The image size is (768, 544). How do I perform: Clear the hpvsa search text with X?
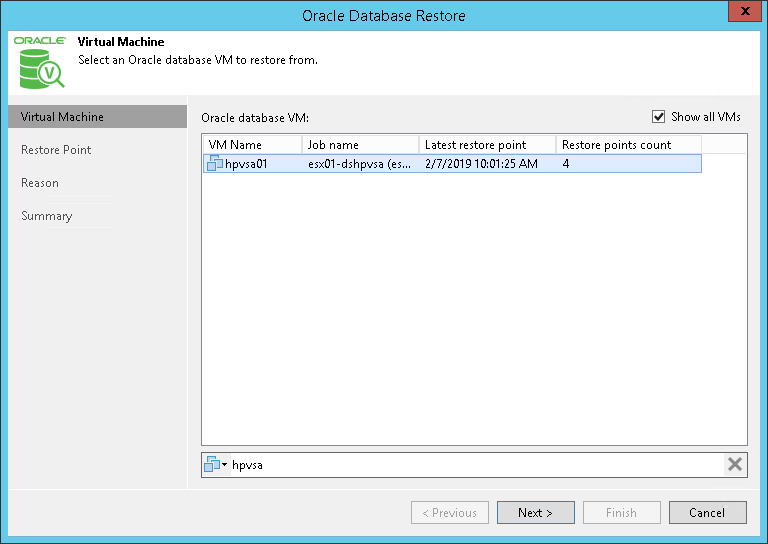(x=735, y=464)
